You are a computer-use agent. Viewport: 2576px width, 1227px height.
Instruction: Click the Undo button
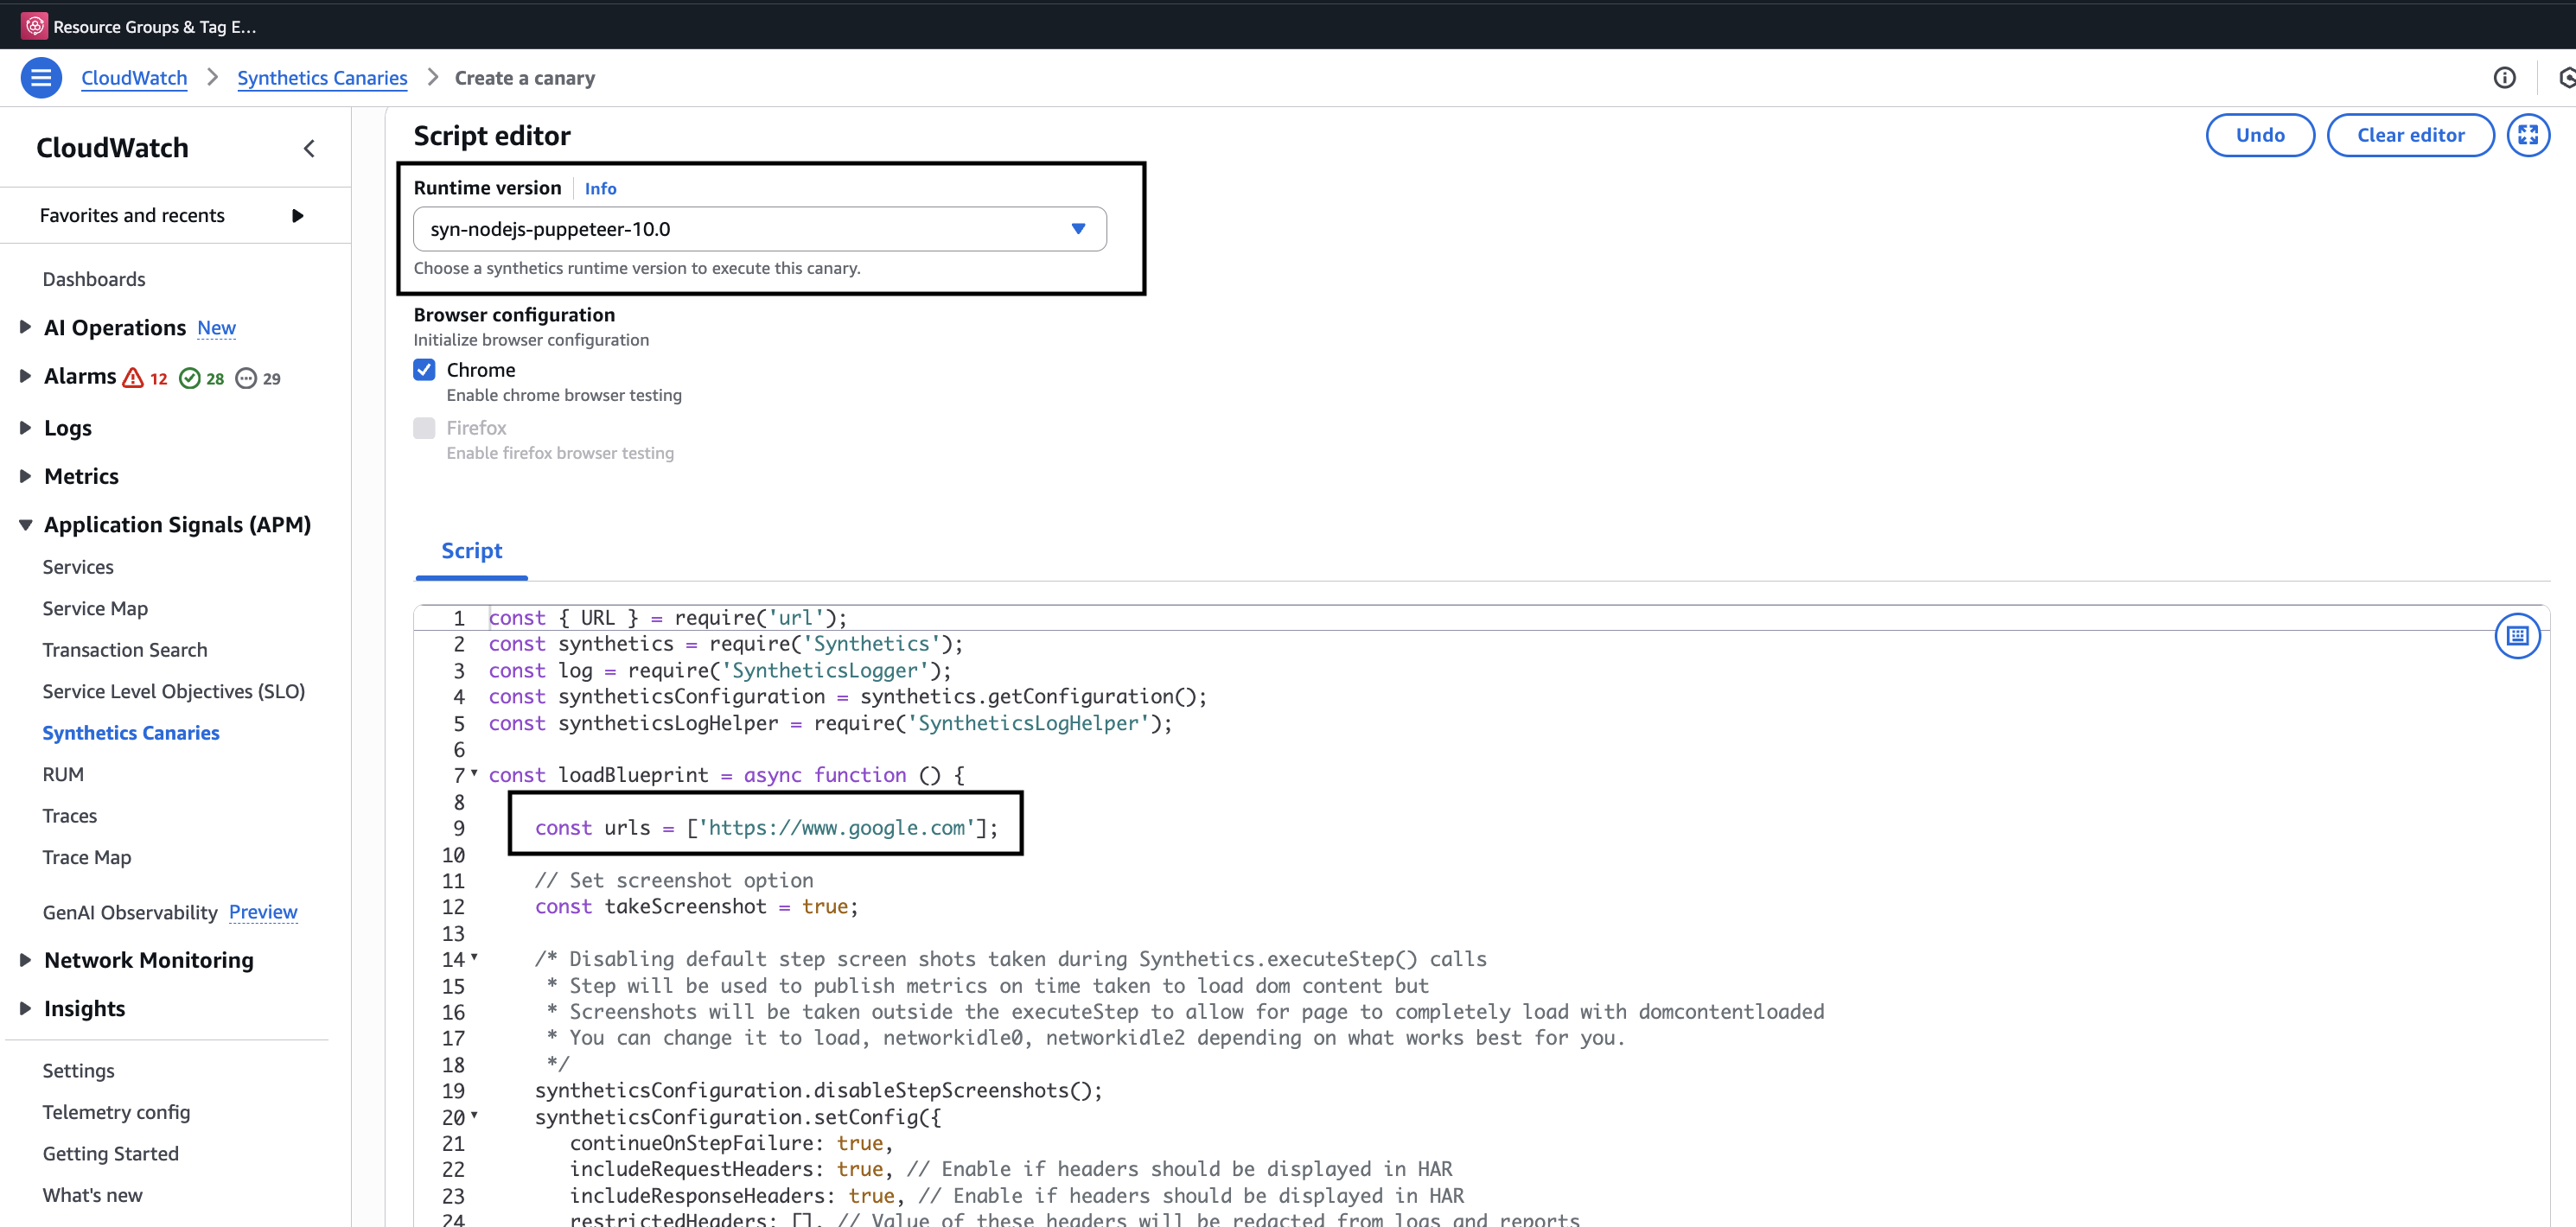point(2260,135)
